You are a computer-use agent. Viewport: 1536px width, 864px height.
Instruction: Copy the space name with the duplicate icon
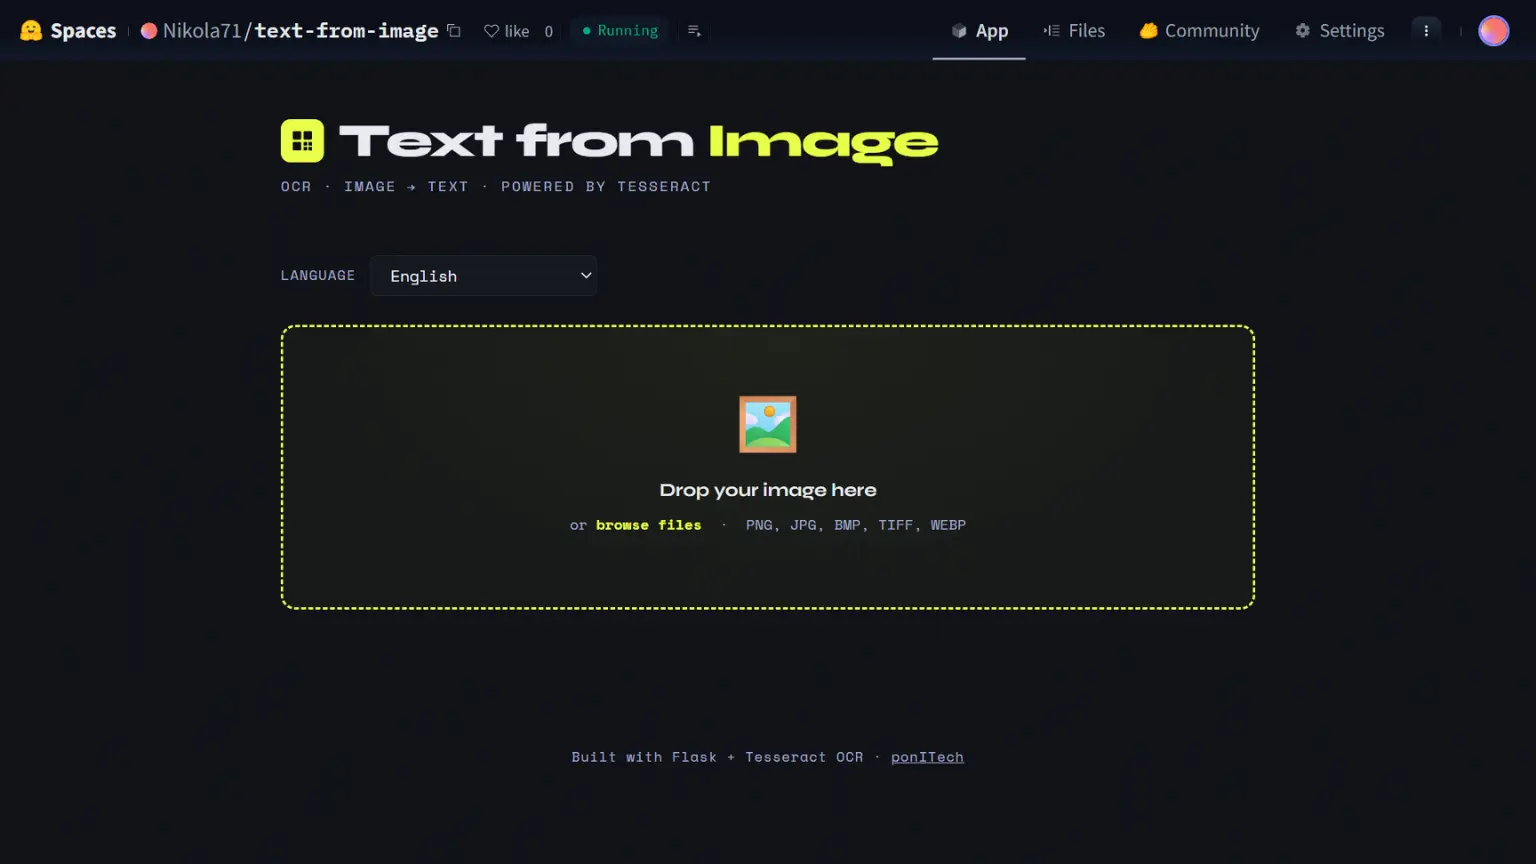pos(453,30)
